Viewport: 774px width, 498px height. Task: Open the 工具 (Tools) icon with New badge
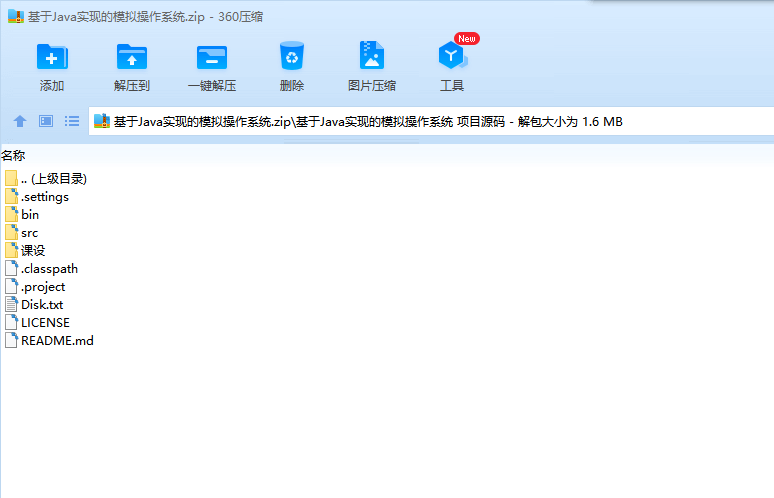coord(452,54)
